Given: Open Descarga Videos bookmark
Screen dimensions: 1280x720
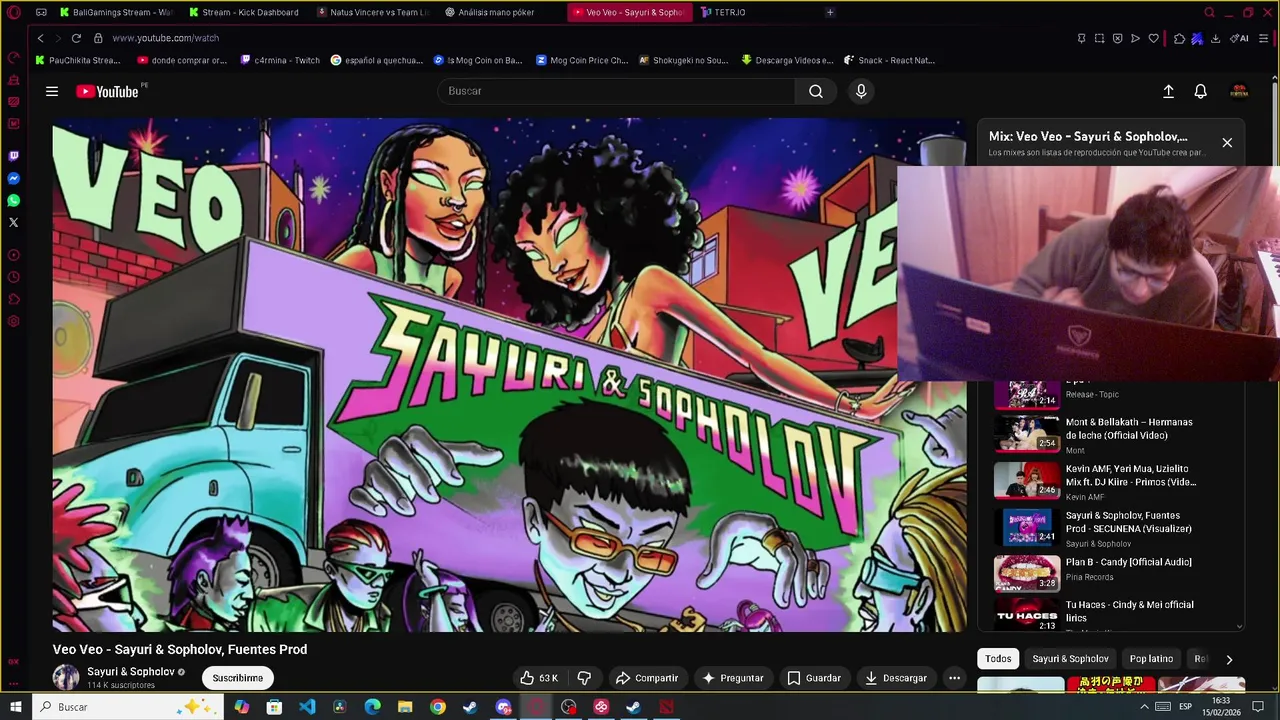Looking at the screenshot, I should point(788,60).
